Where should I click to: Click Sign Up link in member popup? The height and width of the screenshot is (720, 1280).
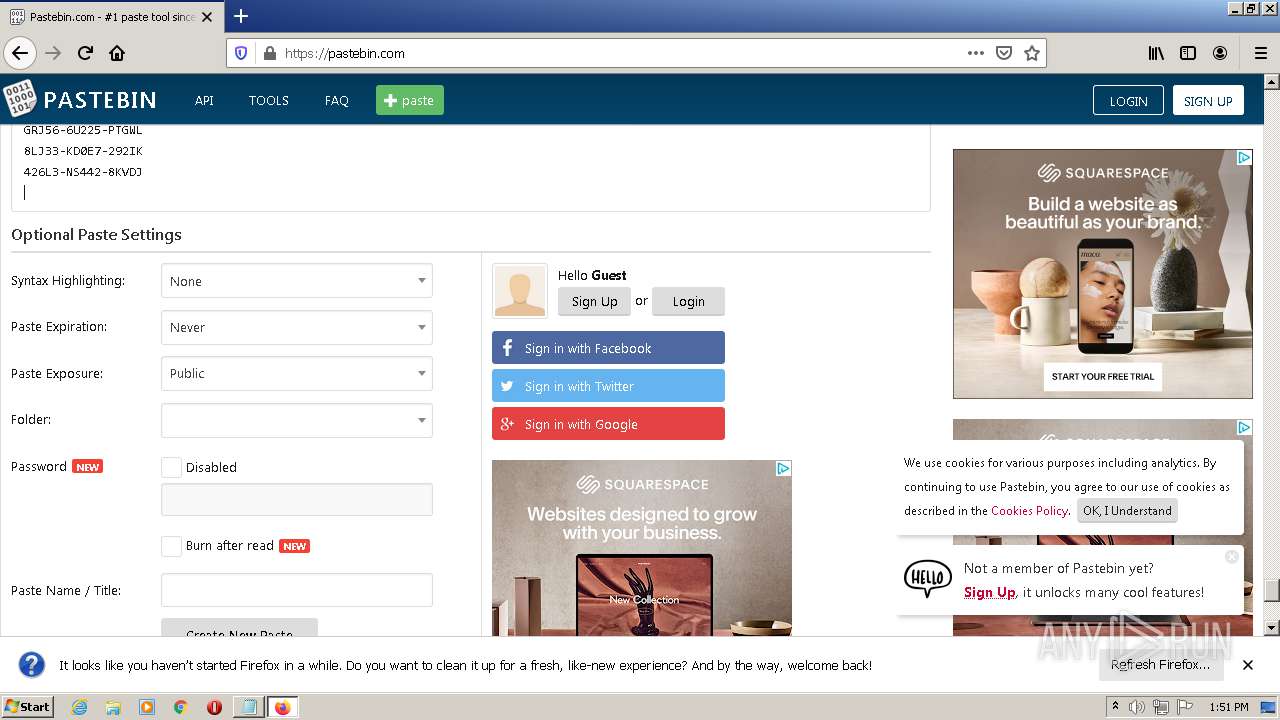coord(990,592)
